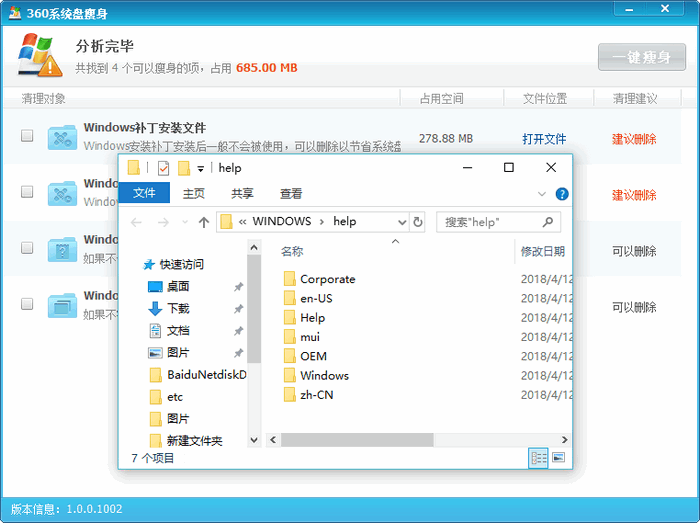
Task: Switch to large thumbnails view icon
Action: (x=558, y=458)
